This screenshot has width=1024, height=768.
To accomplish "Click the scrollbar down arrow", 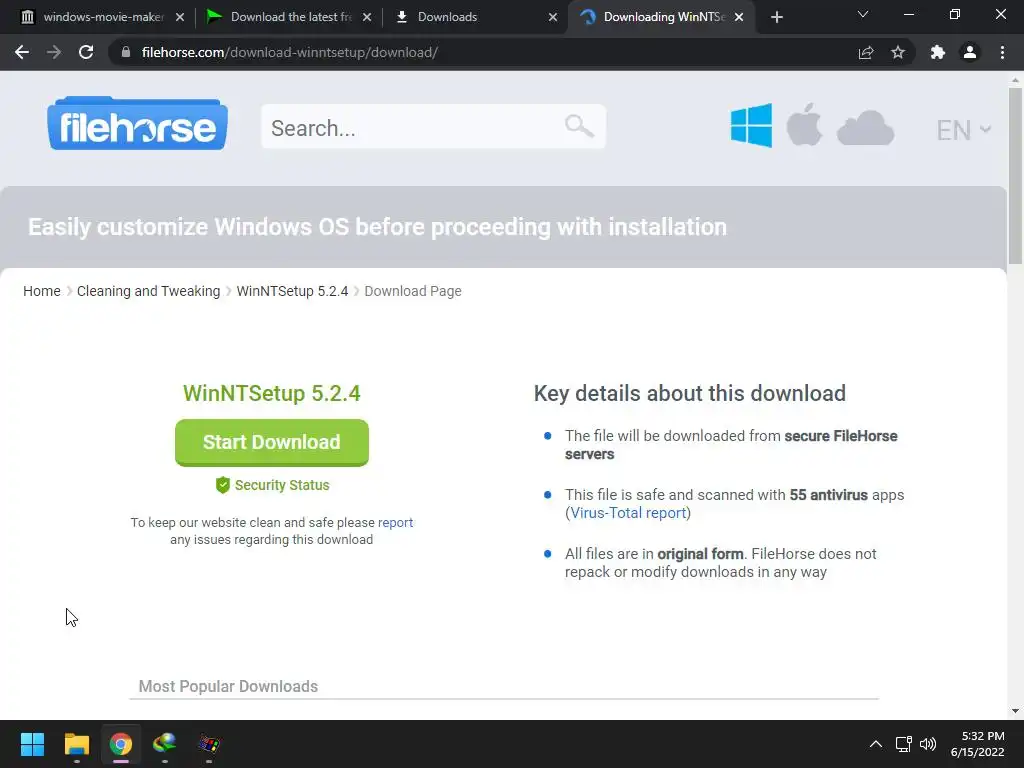I will [1015, 711].
